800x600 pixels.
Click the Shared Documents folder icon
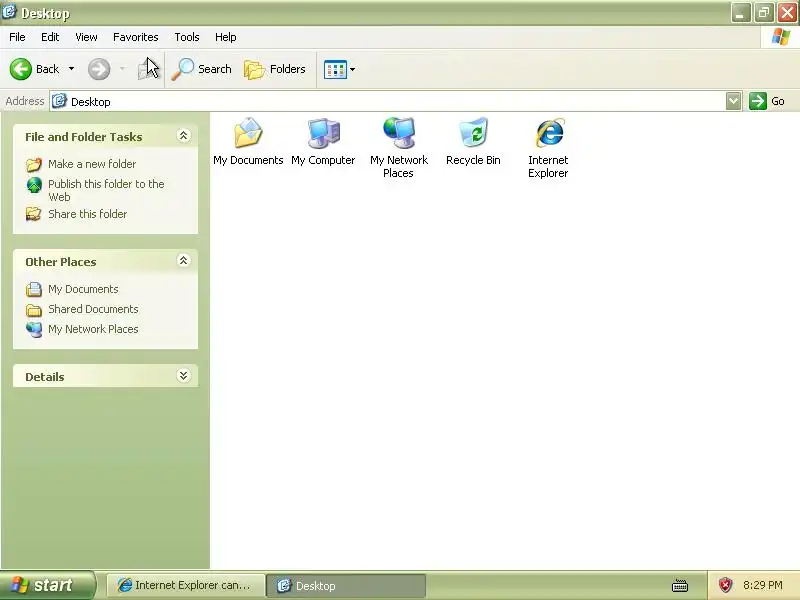tap(34, 310)
